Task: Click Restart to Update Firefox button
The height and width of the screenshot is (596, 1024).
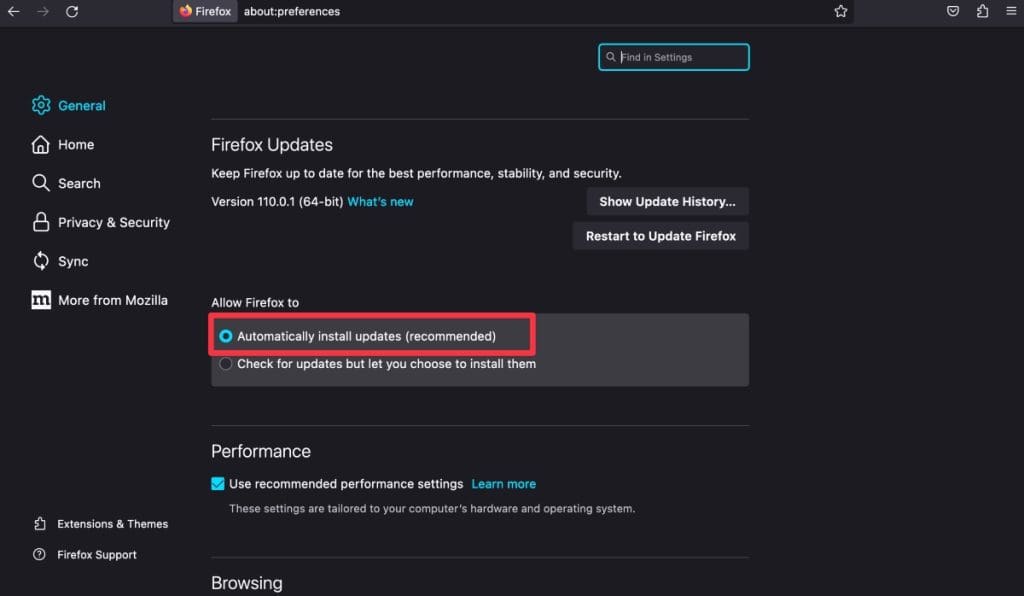Action: [x=660, y=237]
